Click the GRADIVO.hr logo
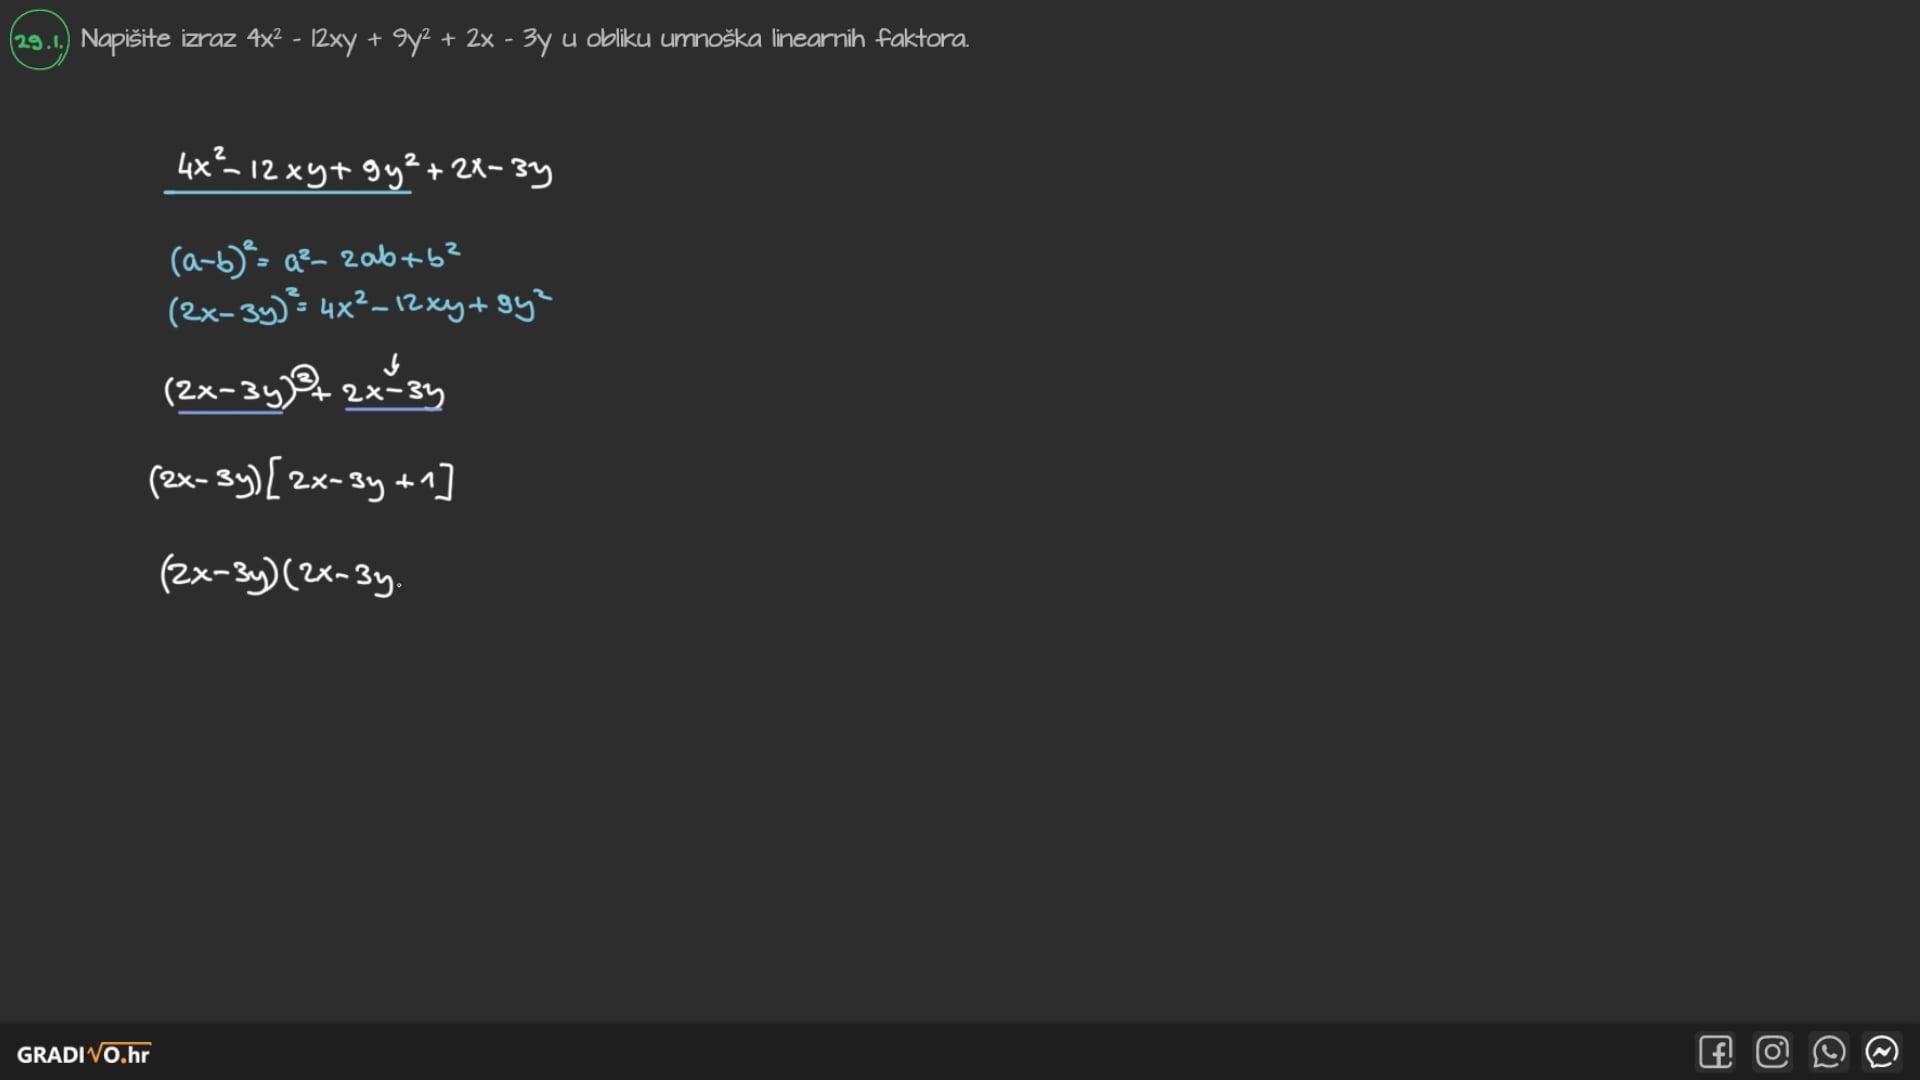The image size is (1920, 1080). click(x=84, y=1054)
